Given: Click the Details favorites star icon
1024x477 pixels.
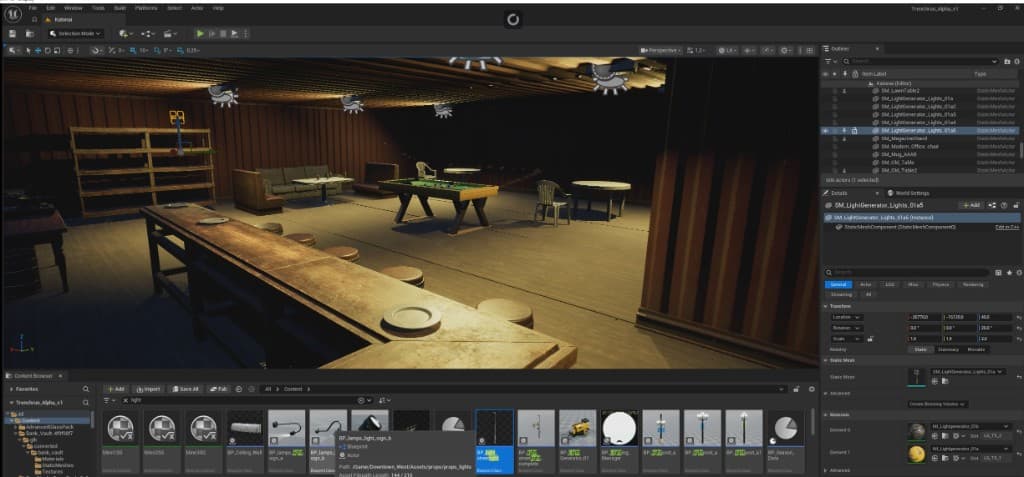Looking at the screenshot, I should pyautogui.click(x=1009, y=272).
